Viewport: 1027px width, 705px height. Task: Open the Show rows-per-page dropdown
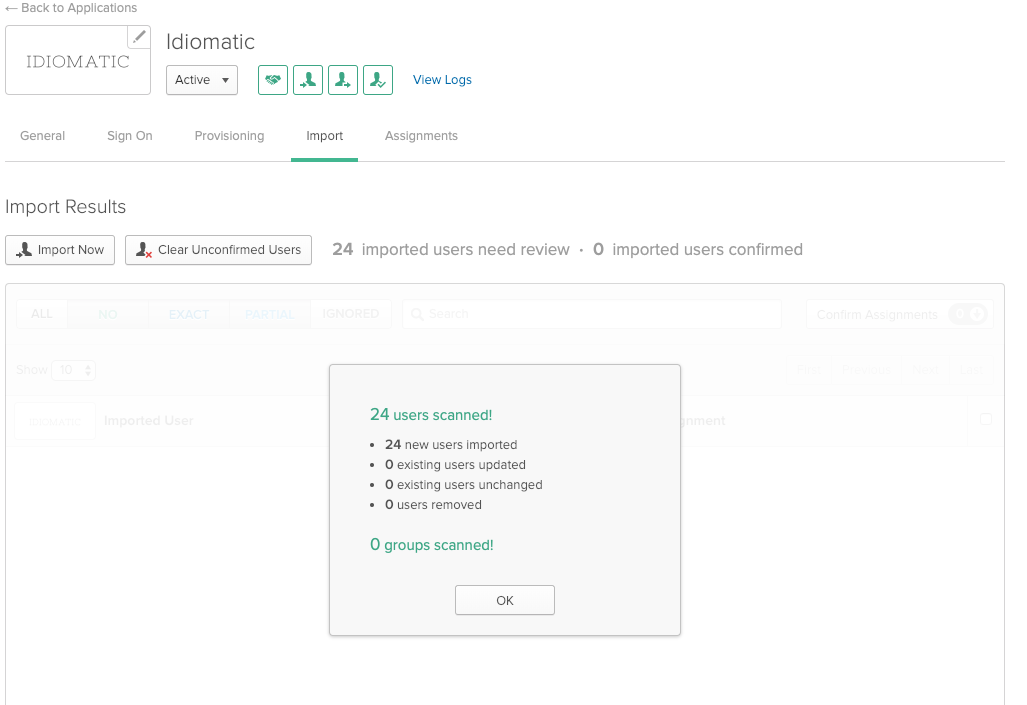coord(74,370)
